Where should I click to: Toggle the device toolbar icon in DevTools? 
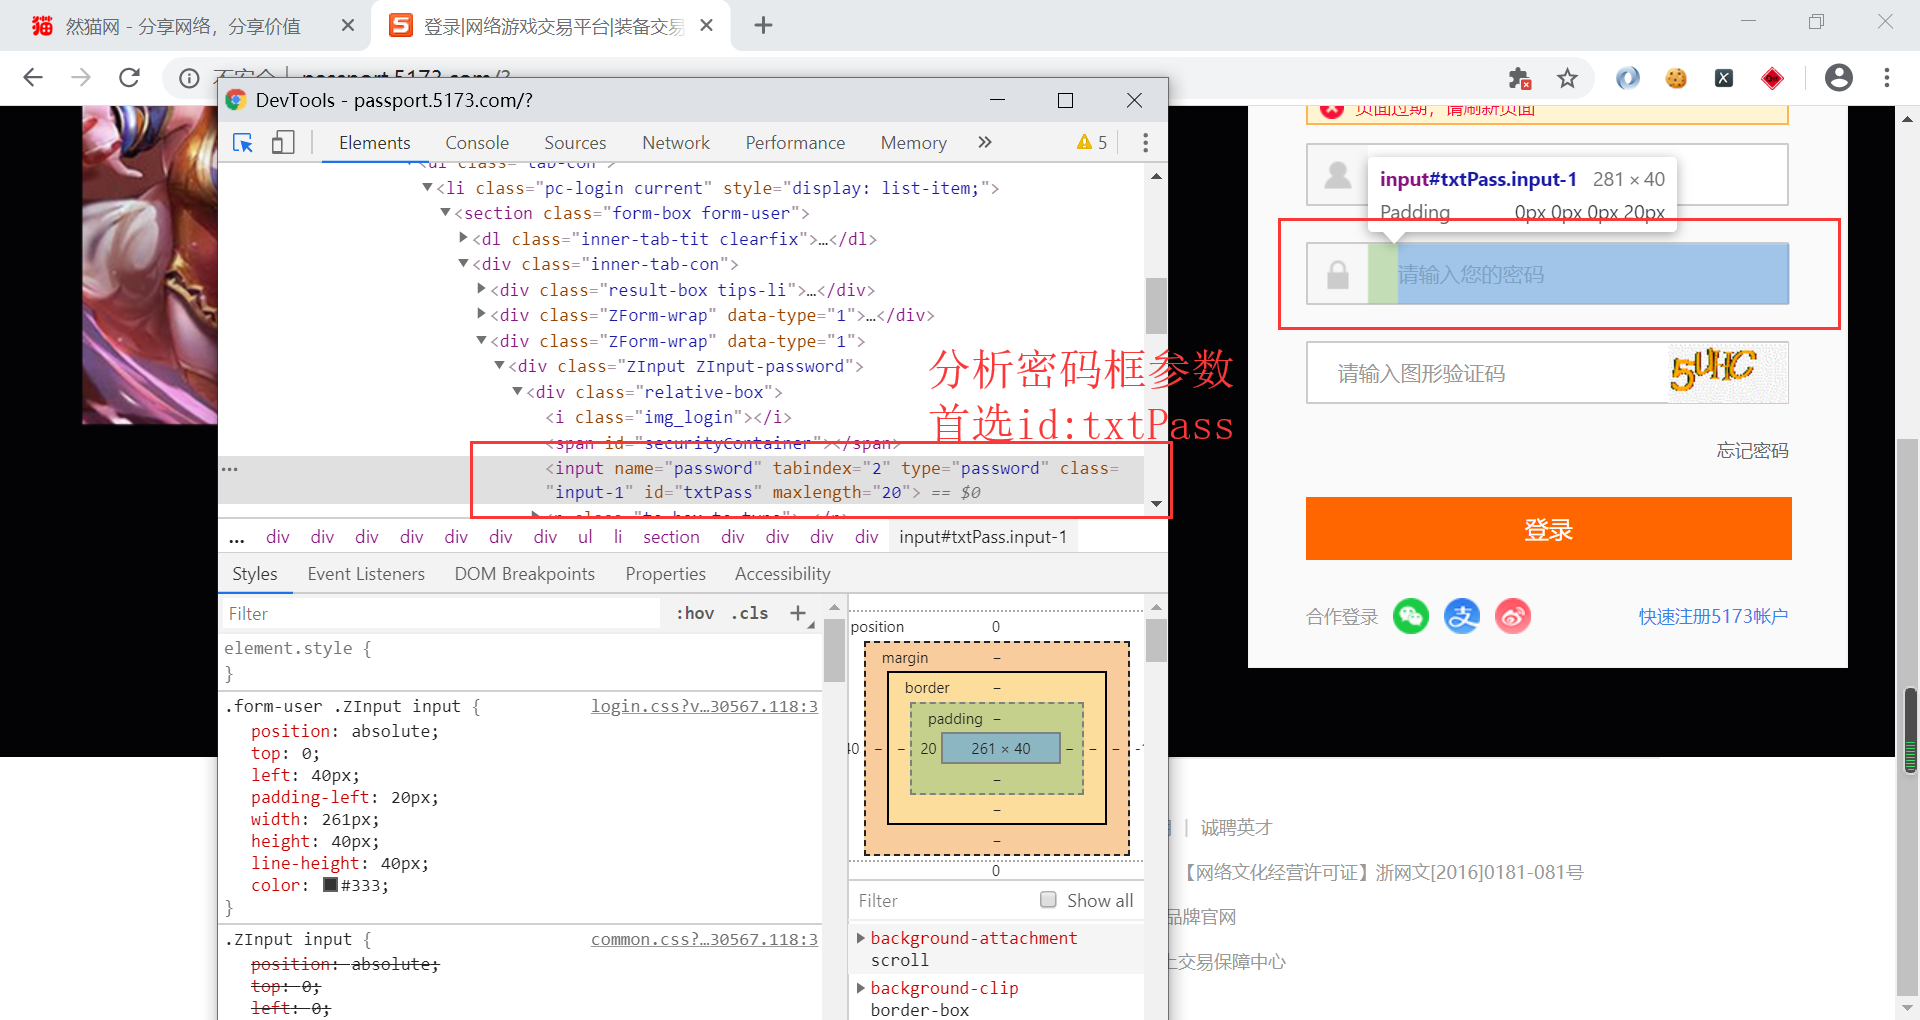(x=283, y=142)
